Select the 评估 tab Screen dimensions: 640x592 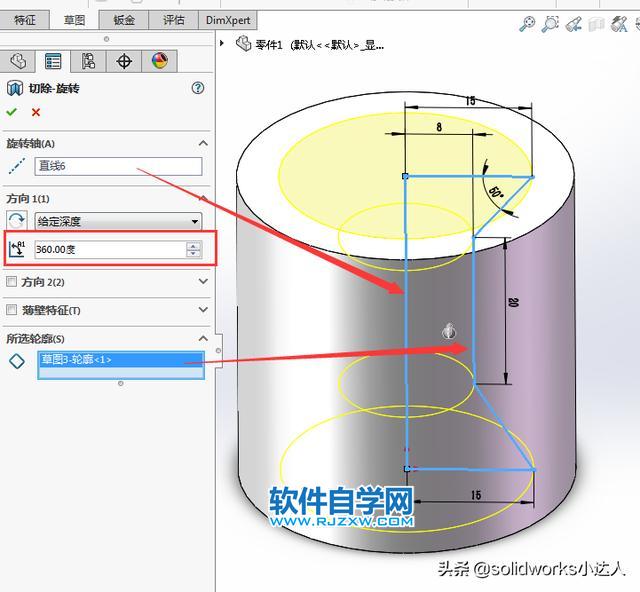(173, 20)
